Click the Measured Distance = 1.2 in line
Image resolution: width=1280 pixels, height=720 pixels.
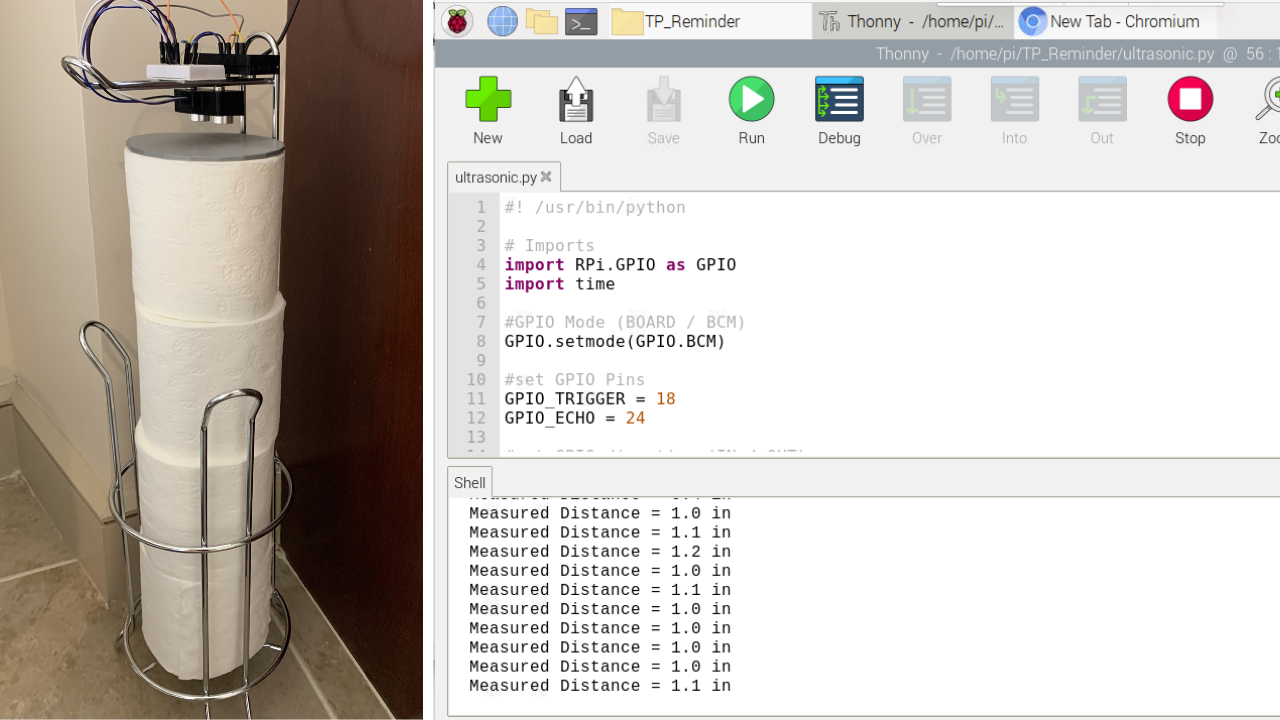(600, 552)
